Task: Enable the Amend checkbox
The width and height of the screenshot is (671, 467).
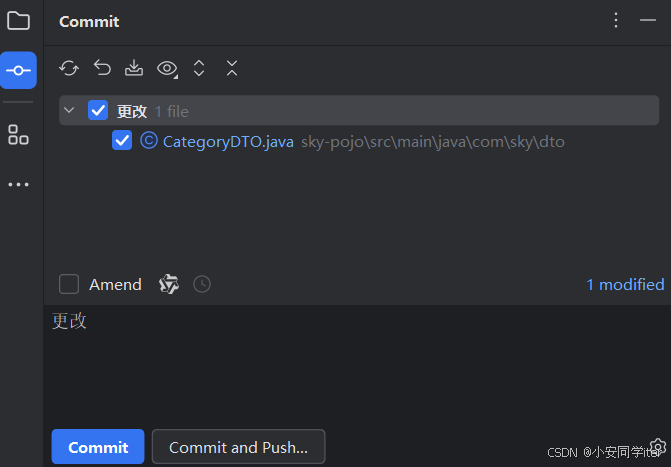Action: coord(69,284)
